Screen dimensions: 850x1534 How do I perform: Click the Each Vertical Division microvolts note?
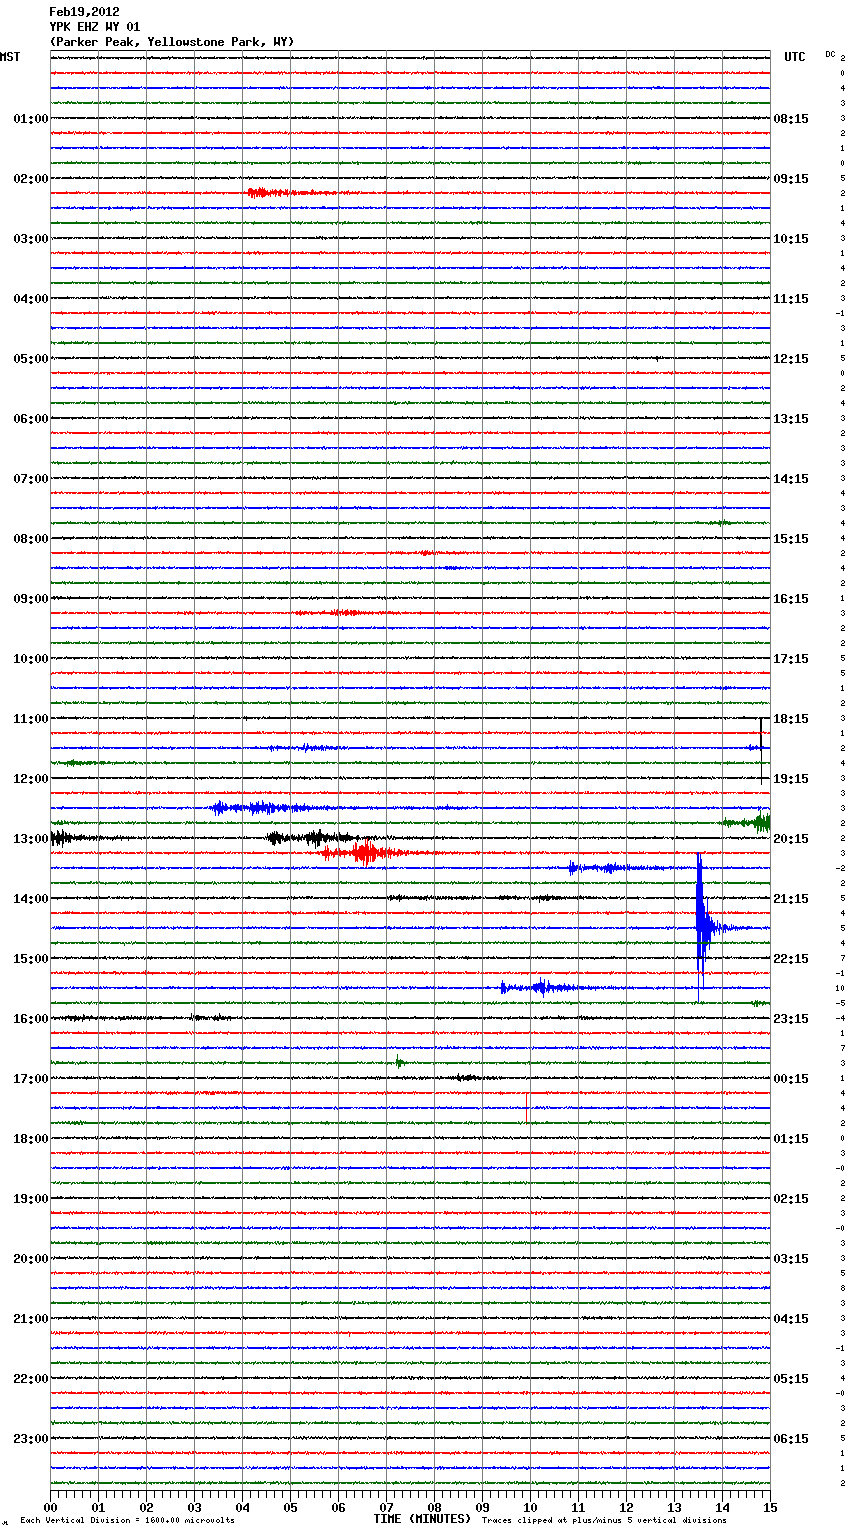(x=127, y=1521)
